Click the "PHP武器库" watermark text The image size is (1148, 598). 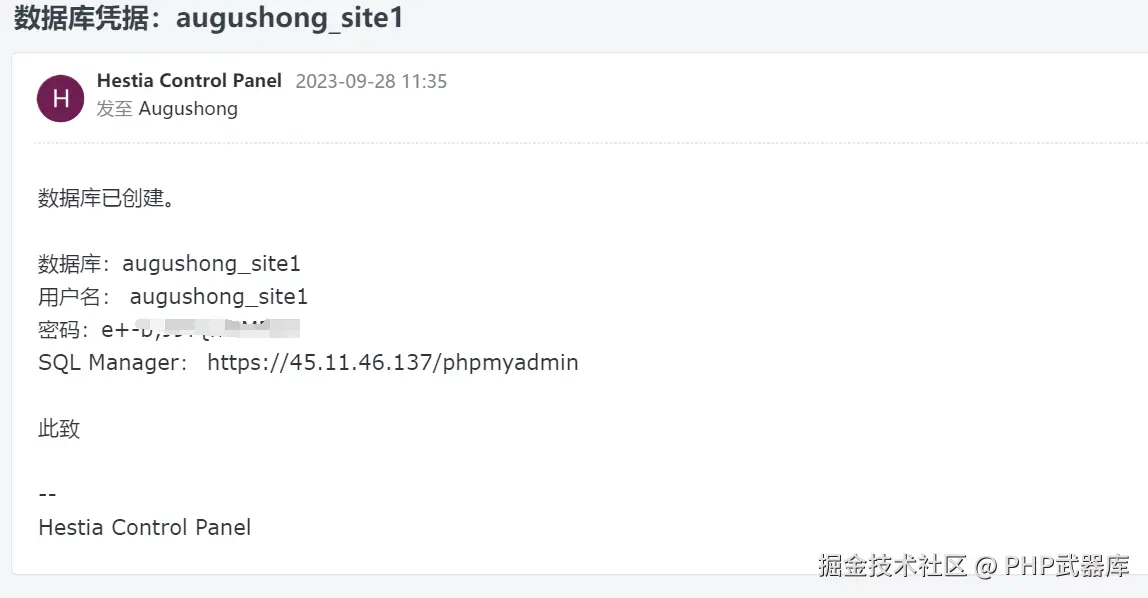tap(1067, 566)
